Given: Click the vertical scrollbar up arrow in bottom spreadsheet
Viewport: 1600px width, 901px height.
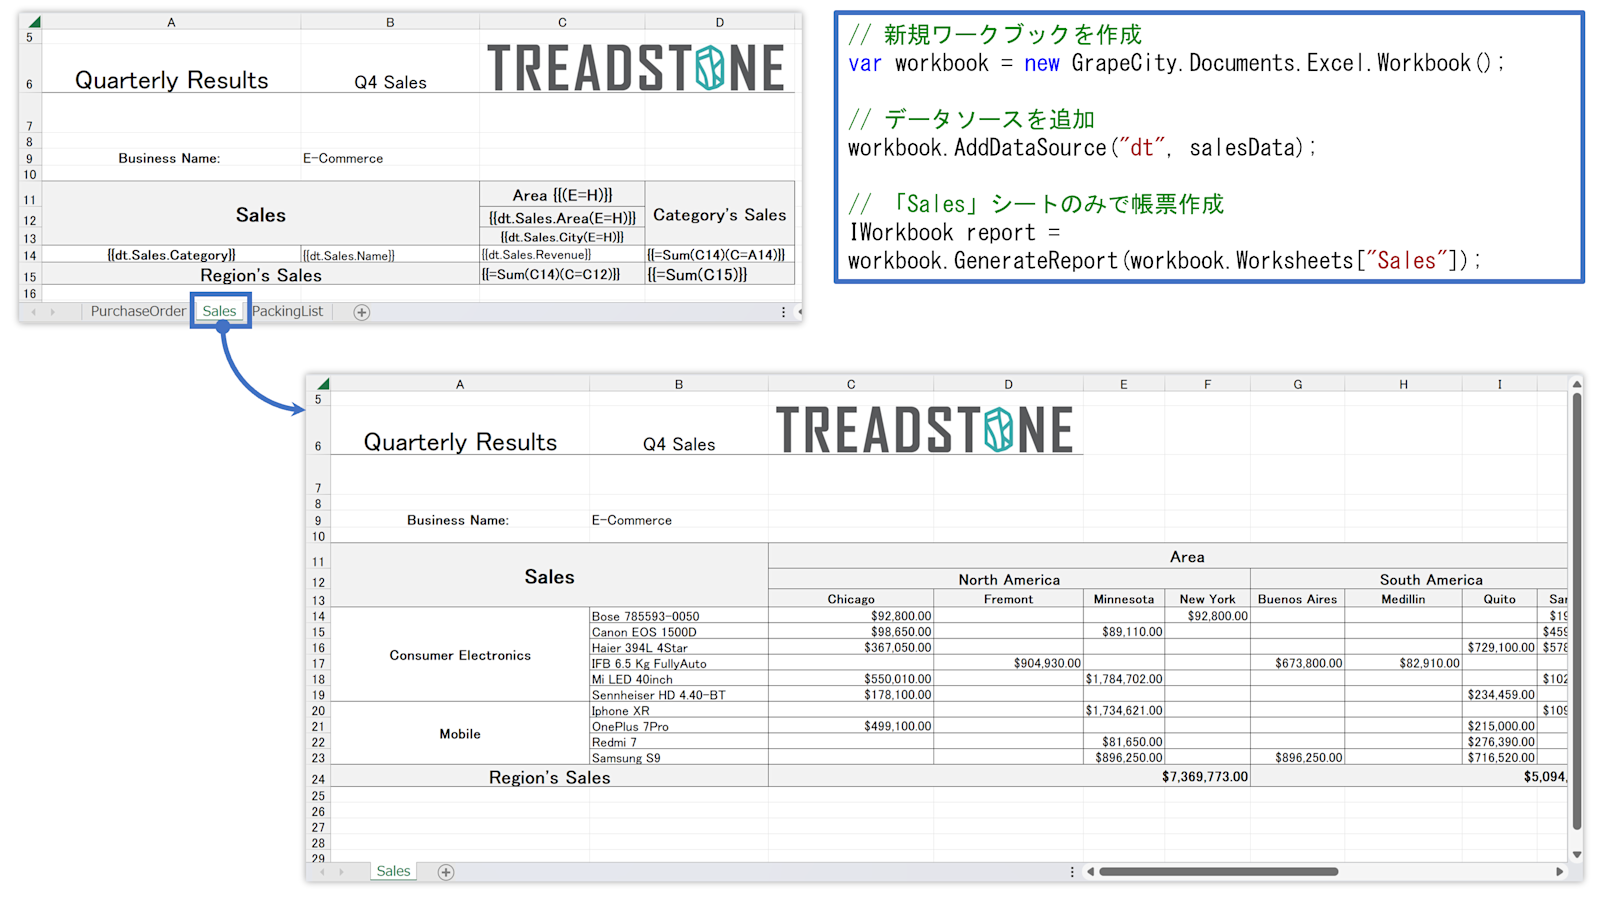Looking at the screenshot, I should click(1577, 384).
